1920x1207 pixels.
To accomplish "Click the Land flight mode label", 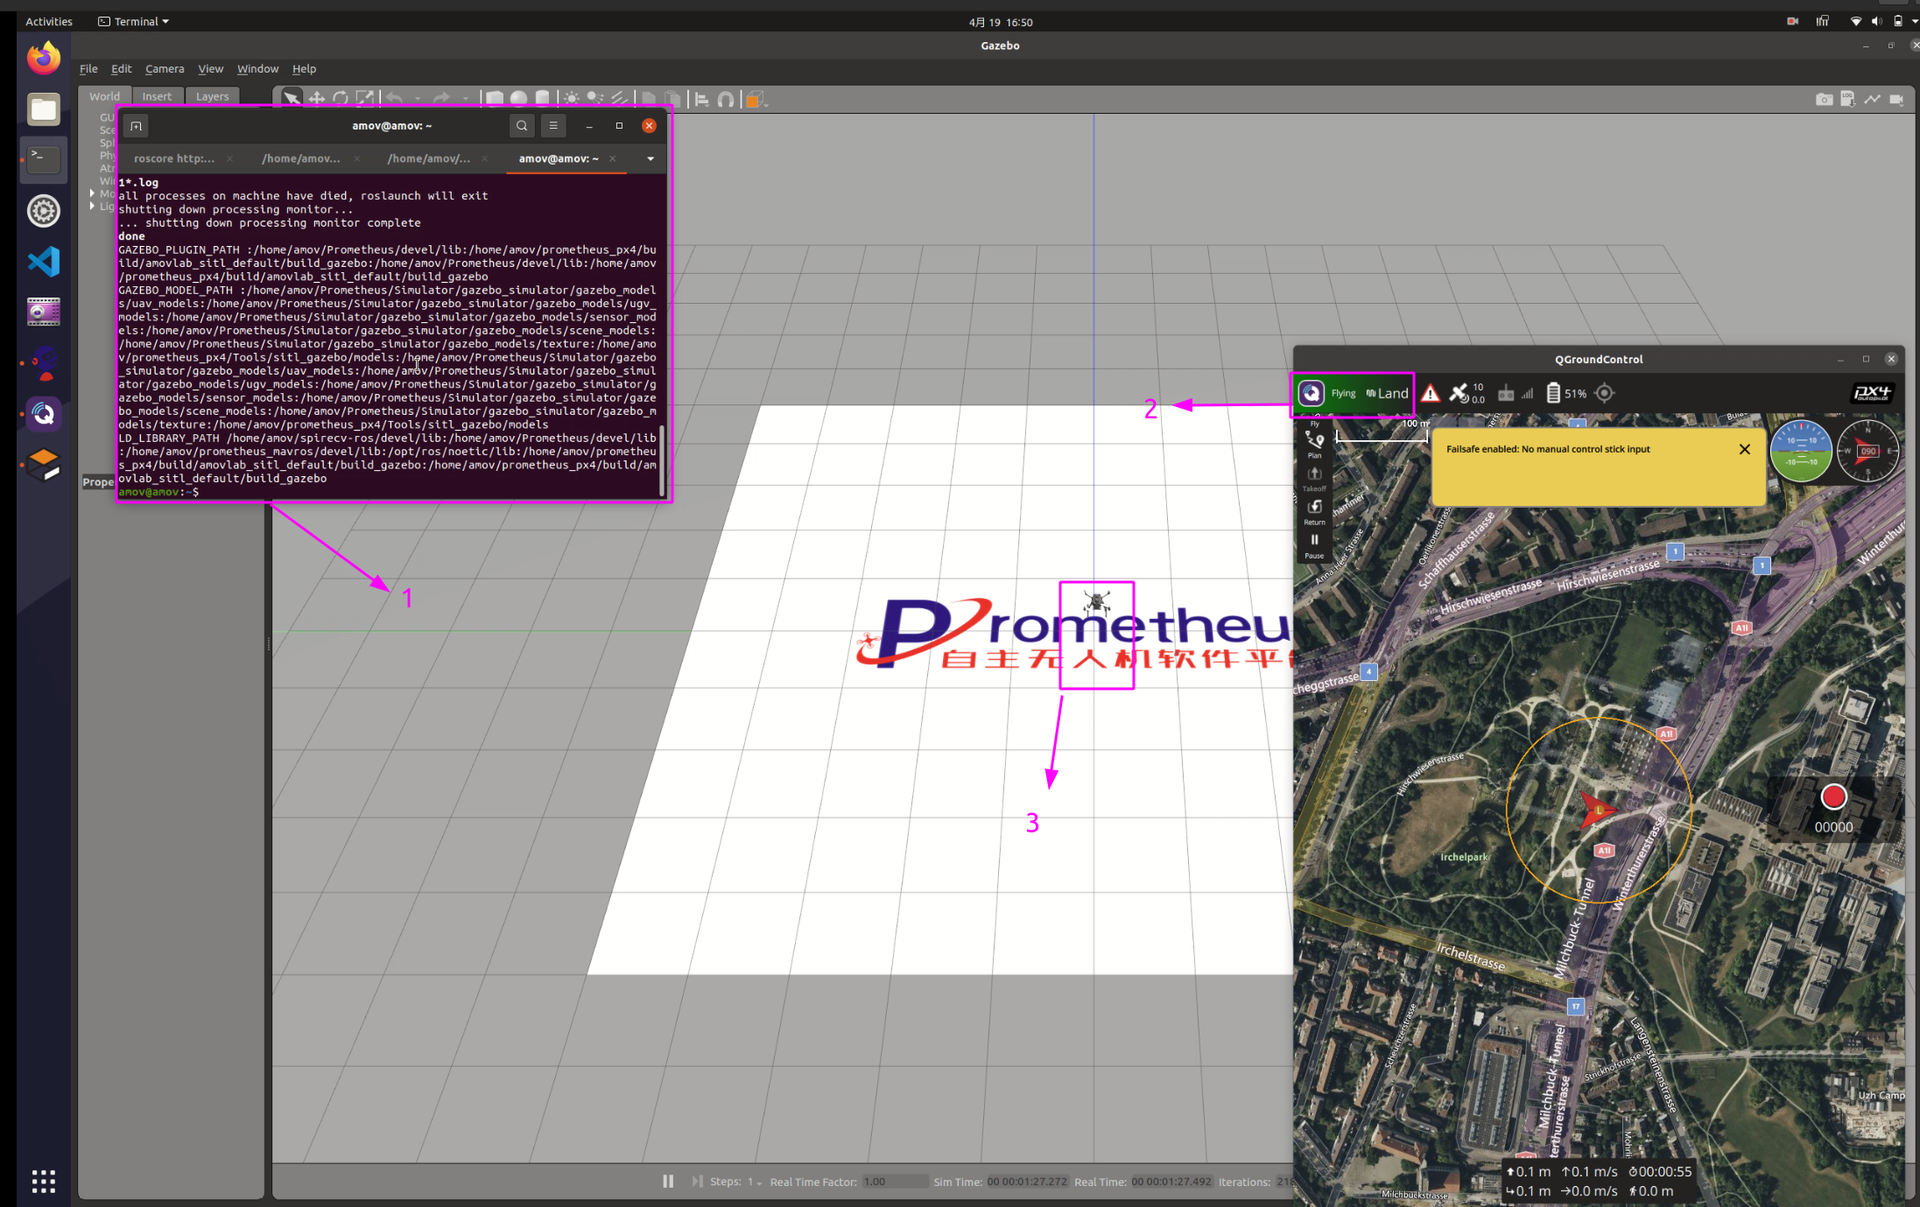I will (1388, 393).
